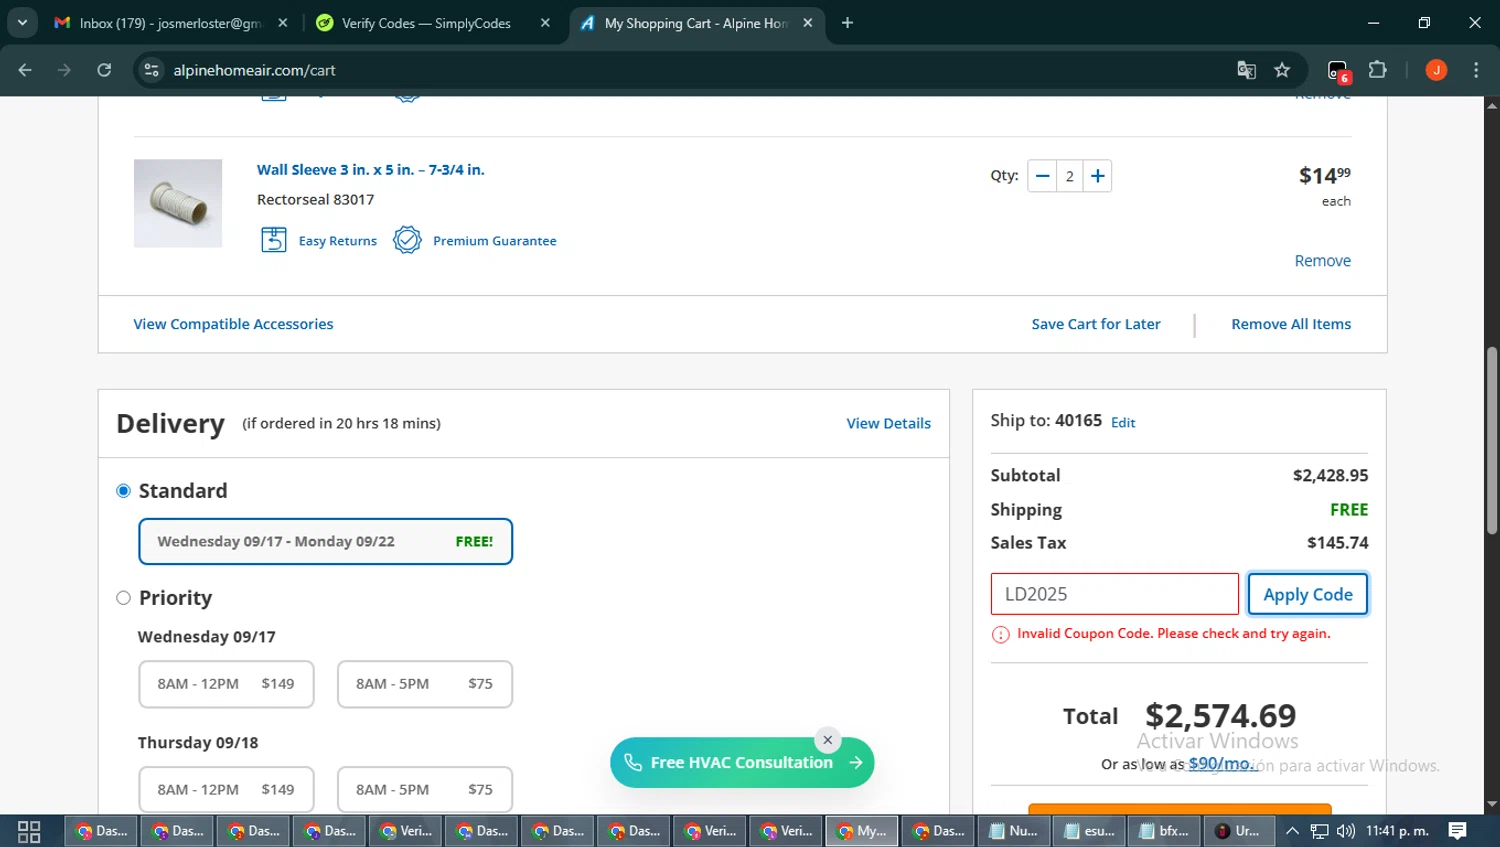This screenshot has height=847, width=1500.
Task: Expand the tab search dropdown arrow
Action: tap(22, 23)
